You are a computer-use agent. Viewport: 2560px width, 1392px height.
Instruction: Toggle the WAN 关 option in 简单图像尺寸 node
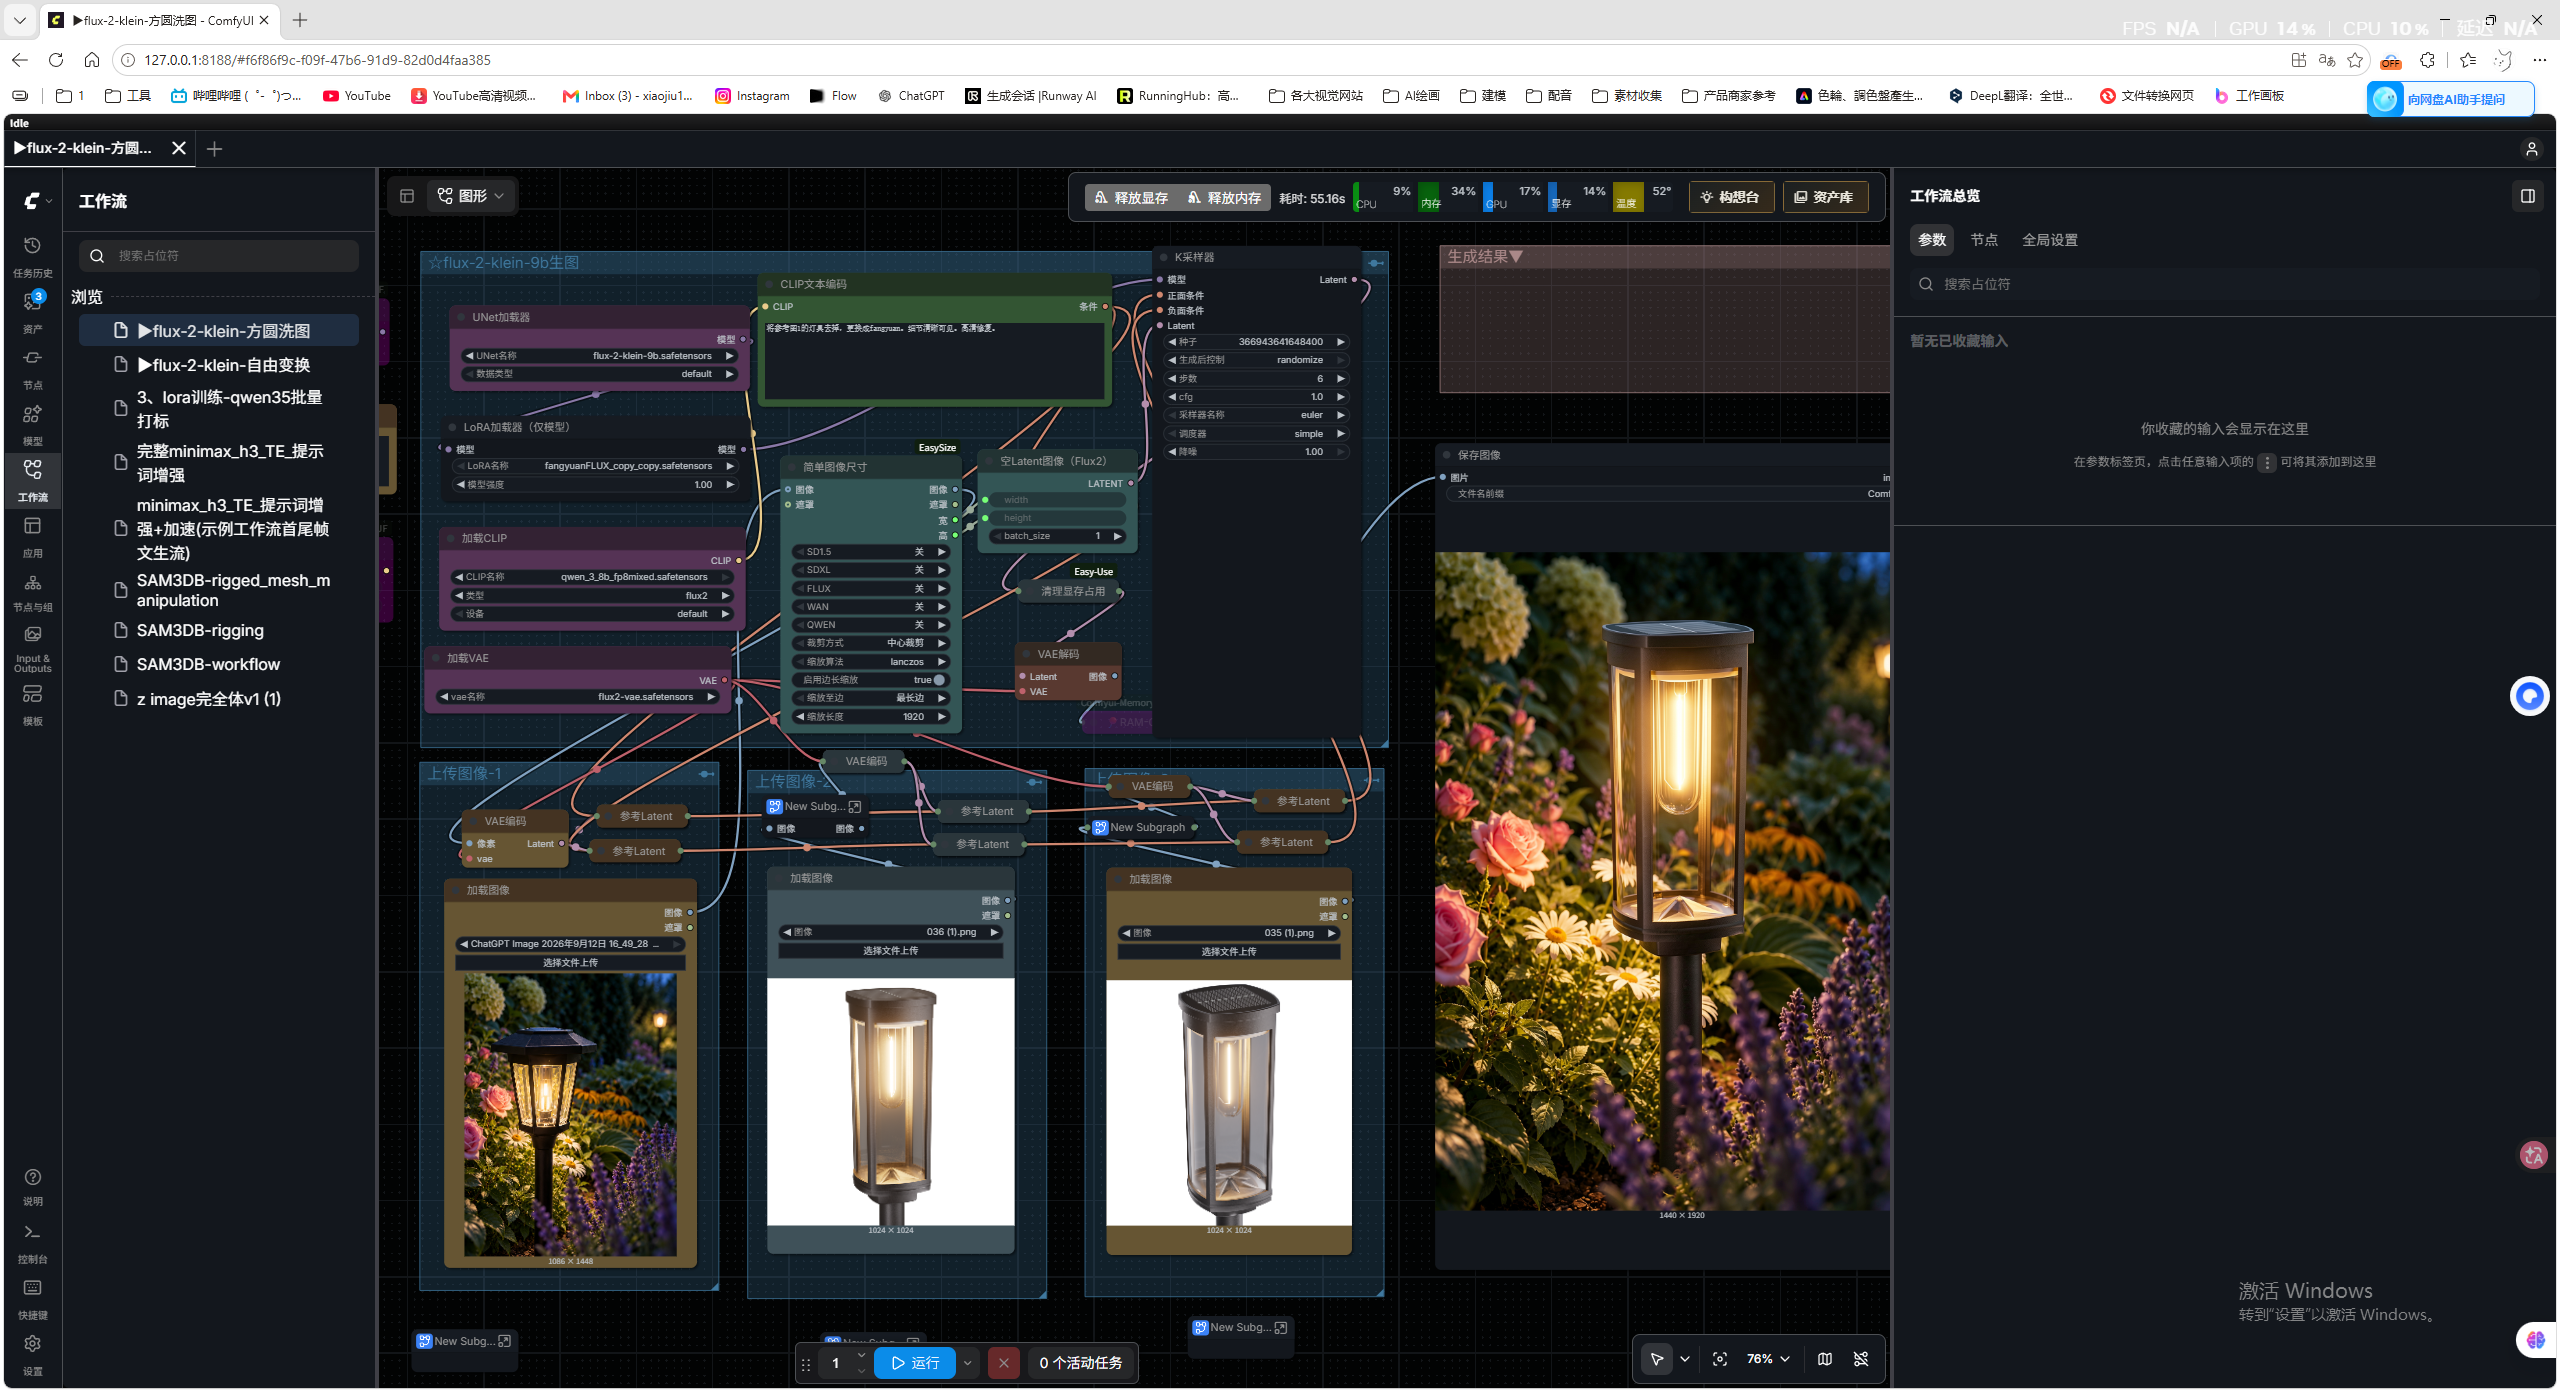(x=871, y=607)
